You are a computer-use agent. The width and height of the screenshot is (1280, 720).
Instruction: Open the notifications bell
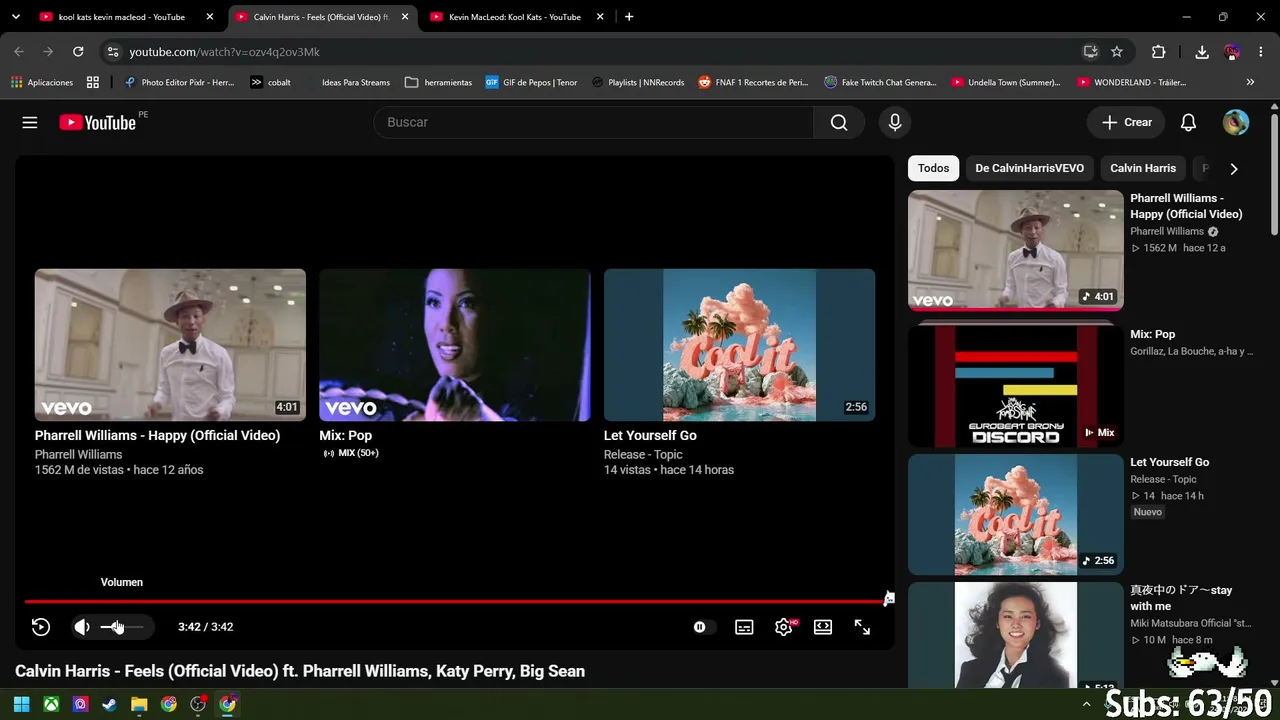click(1188, 122)
